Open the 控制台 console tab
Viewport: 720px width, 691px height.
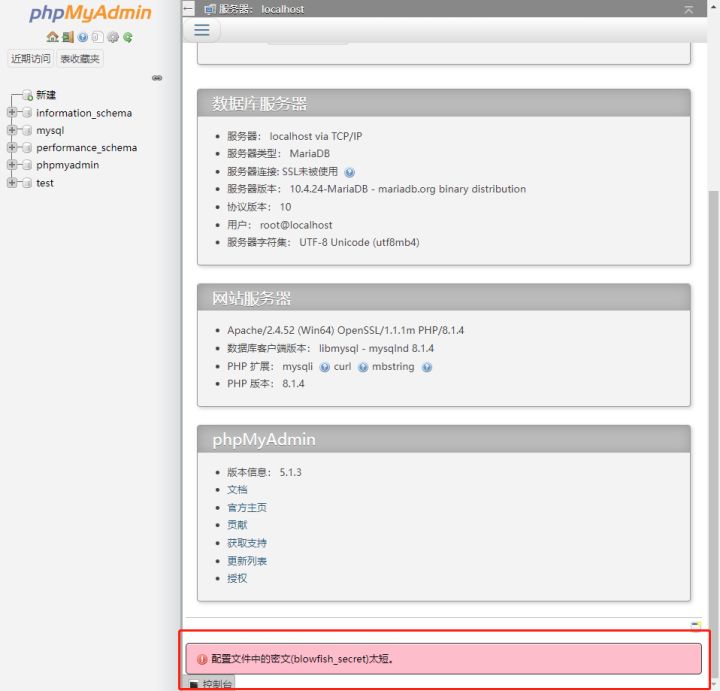211,684
